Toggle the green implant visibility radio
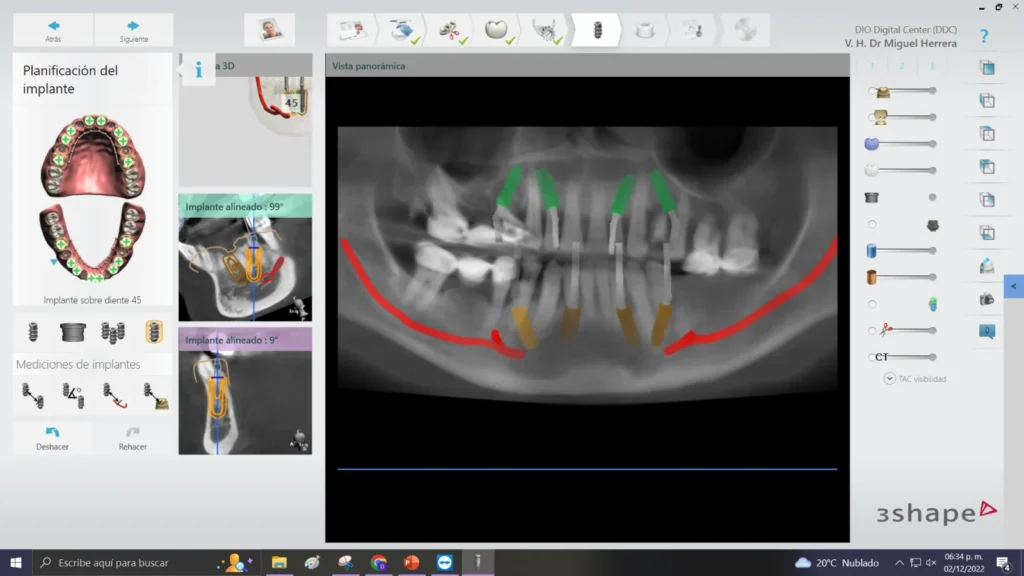Viewport: 1024px width, 576px height. click(x=872, y=304)
